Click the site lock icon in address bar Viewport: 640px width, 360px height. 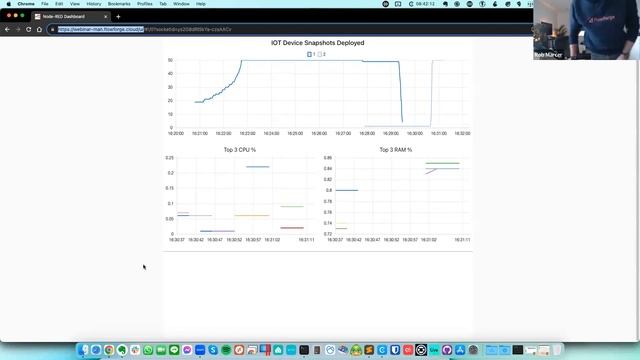(52, 29)
